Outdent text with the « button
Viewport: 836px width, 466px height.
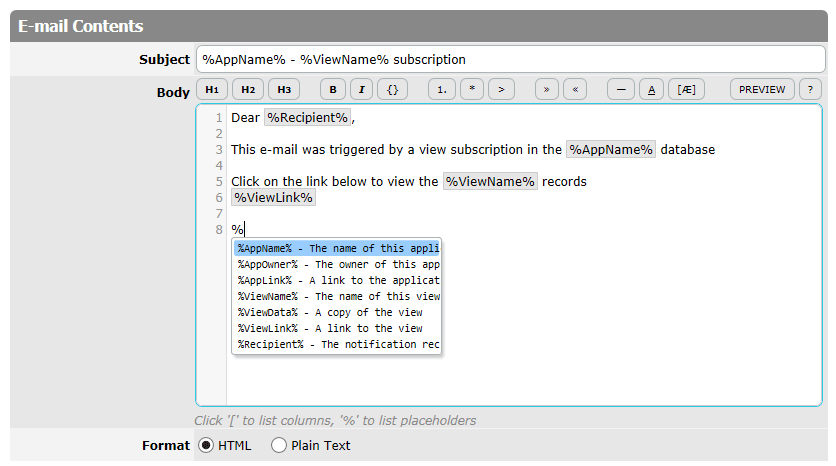575,90
